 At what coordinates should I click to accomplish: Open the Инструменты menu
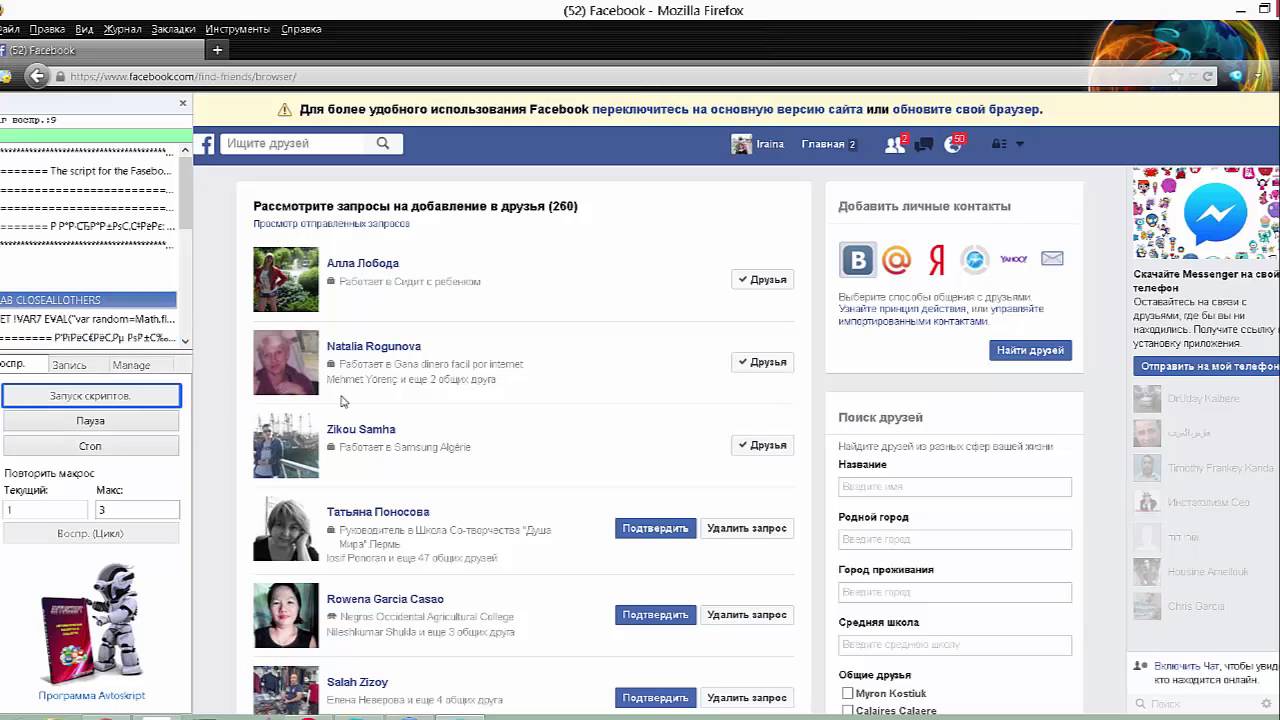coord(237,29)
